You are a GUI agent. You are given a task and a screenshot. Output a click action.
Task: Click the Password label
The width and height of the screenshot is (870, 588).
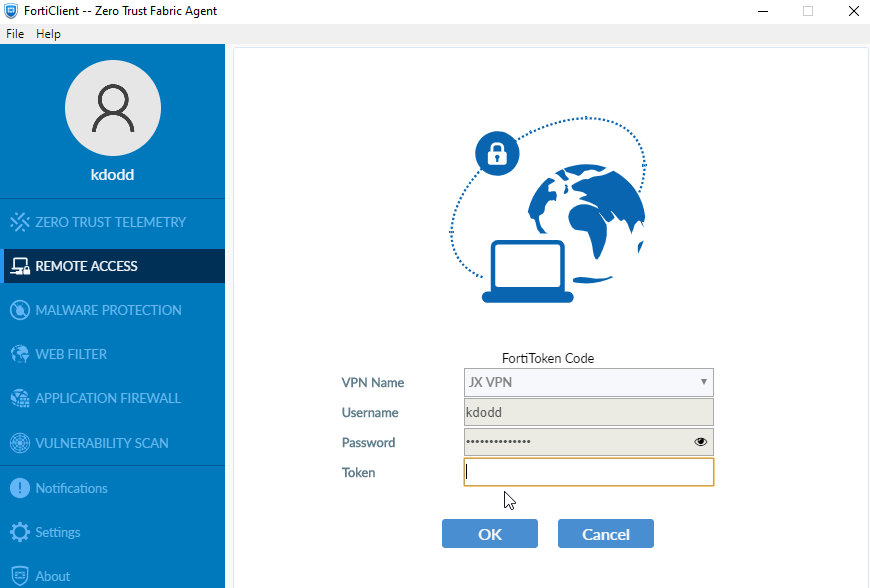click(368, 443)
